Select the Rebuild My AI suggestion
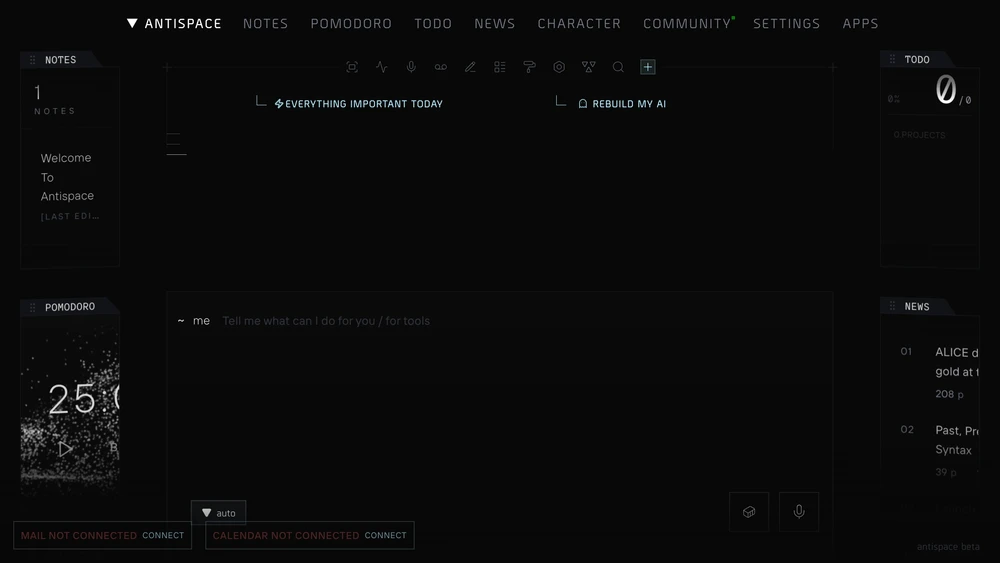This screenshot has height=563, width=1000. 622,104
